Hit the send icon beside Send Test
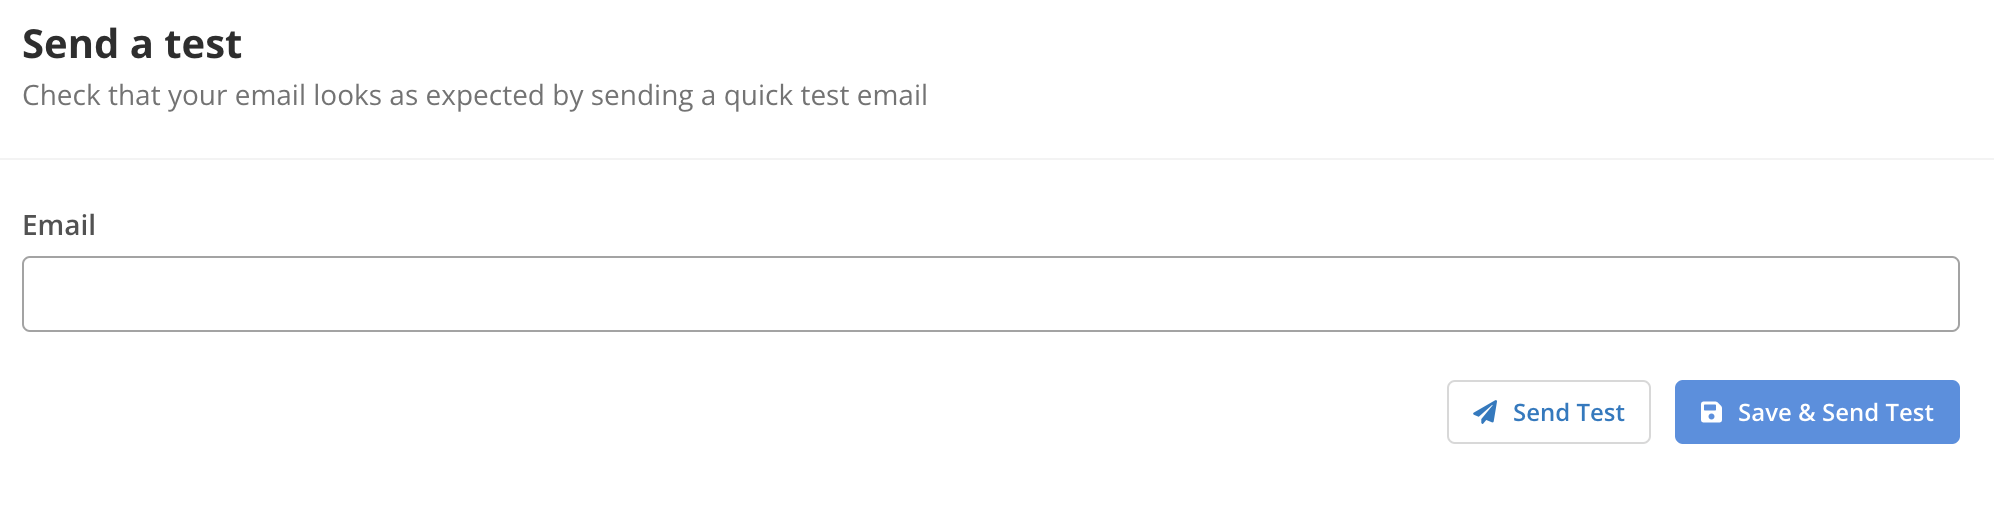 [x=1485, y=412]
